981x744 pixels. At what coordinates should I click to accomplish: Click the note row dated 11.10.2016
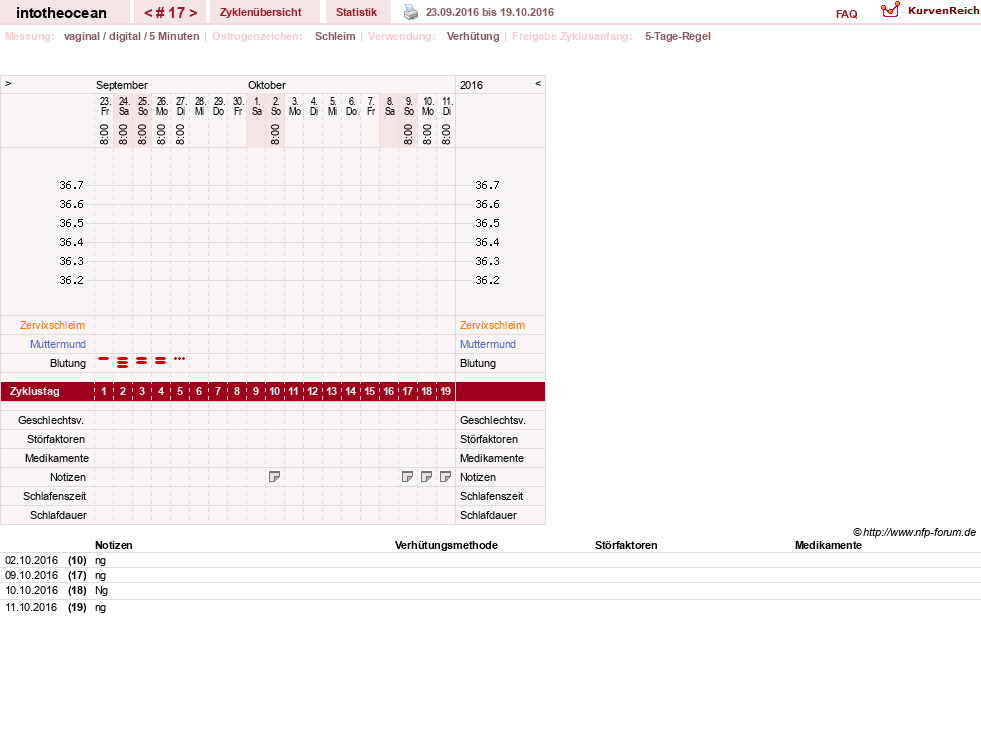(490, 607)
